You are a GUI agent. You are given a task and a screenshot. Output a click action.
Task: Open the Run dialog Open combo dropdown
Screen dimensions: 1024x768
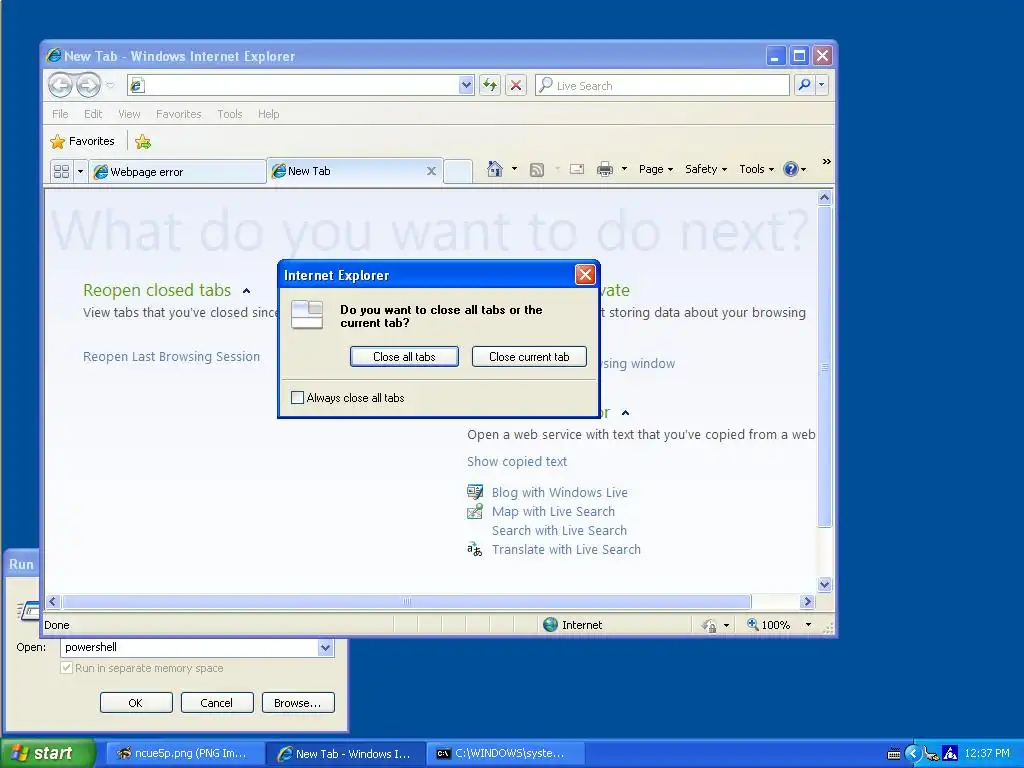pos(325,648)
